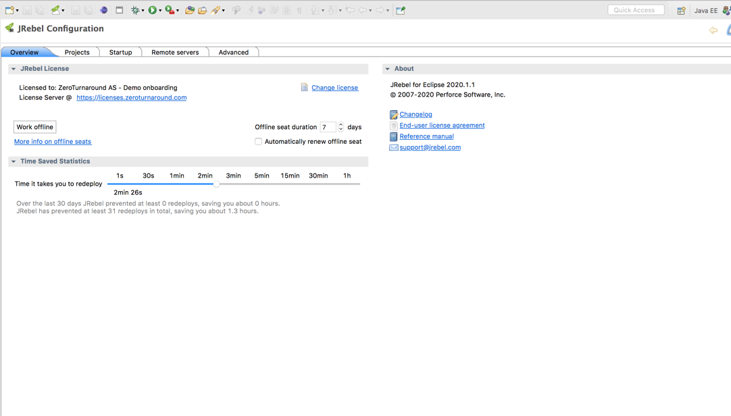Click the yellow back arrow in JRebel Configuration header

(713, 30)
